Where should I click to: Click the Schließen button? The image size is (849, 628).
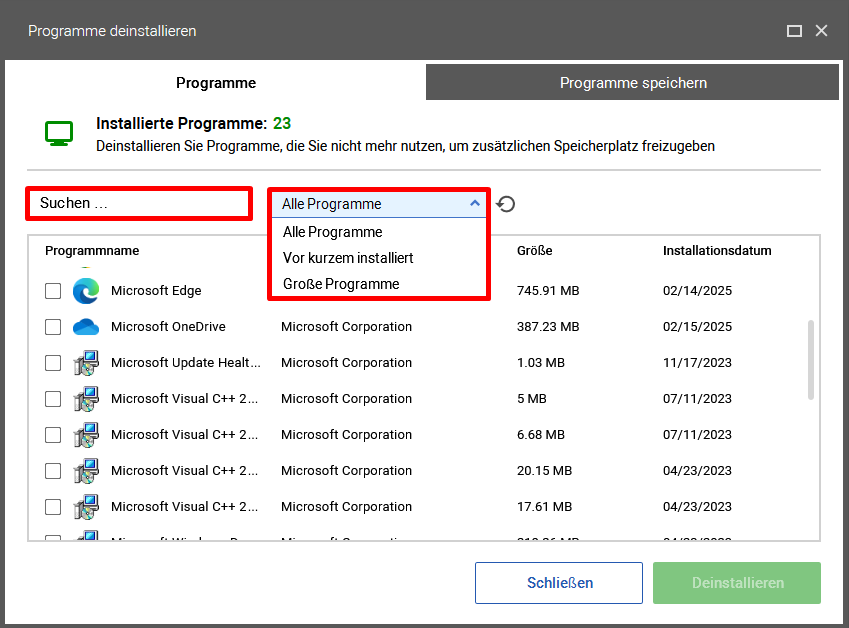pos(559,583)
